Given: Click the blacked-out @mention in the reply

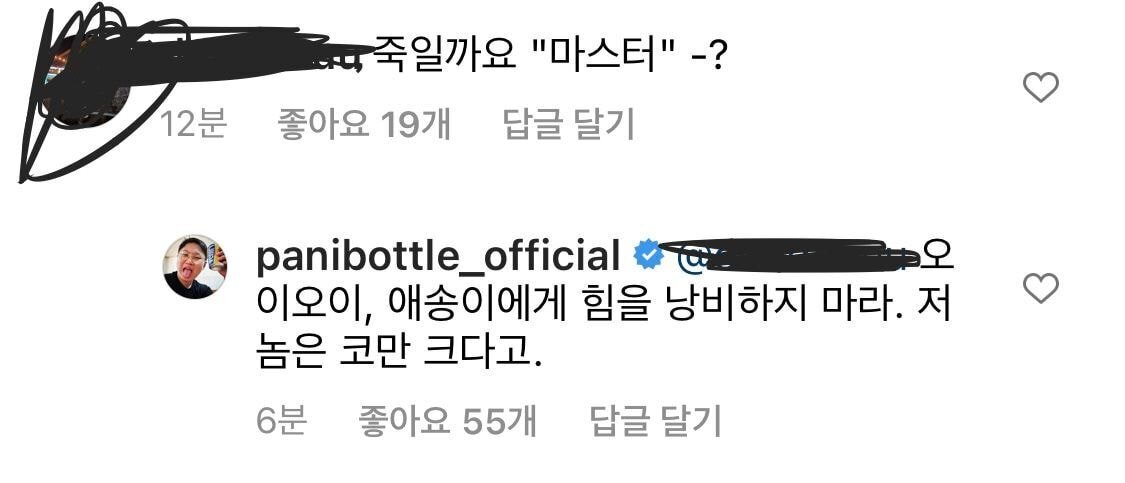Looking at the screenshot, I should pos(789,257).
